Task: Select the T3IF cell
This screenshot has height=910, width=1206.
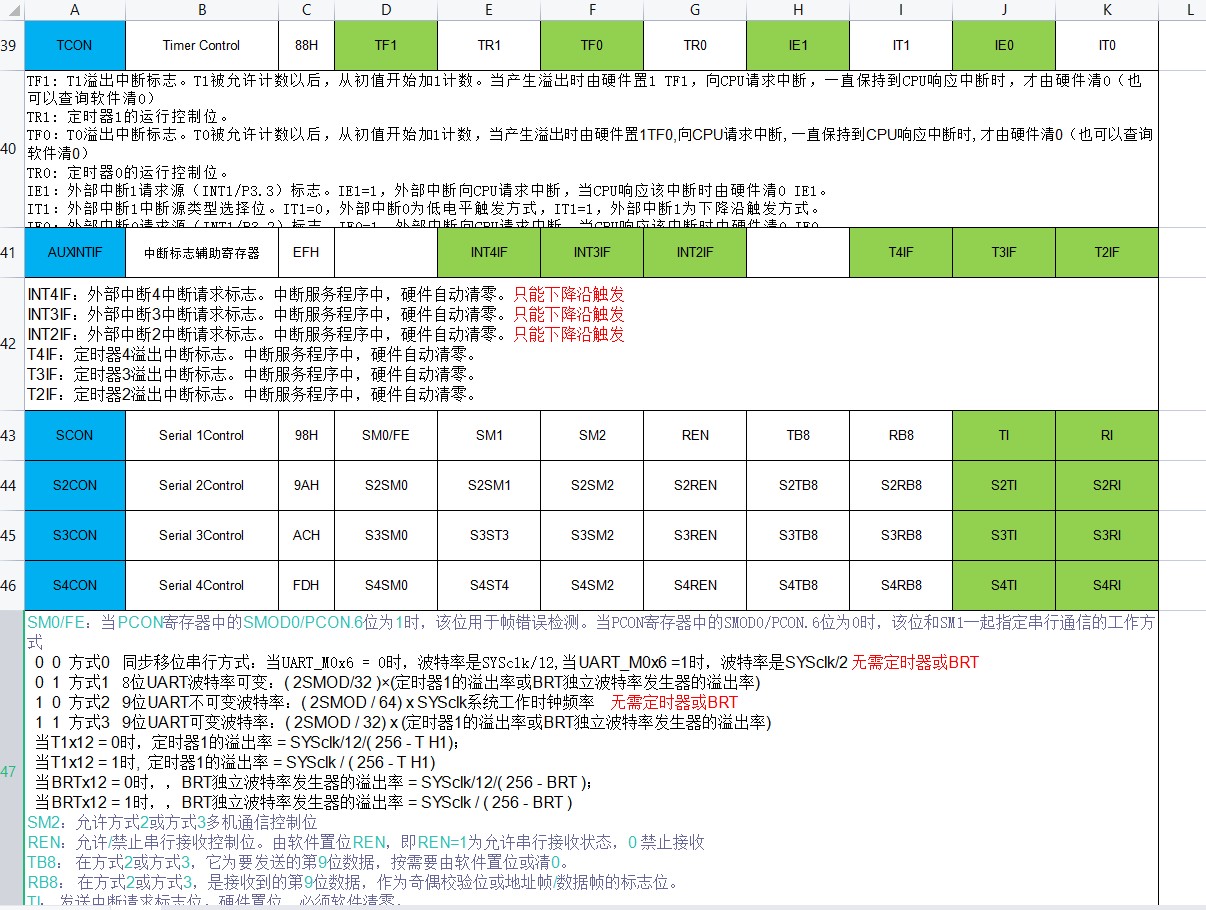Action: coord(1004,252)
